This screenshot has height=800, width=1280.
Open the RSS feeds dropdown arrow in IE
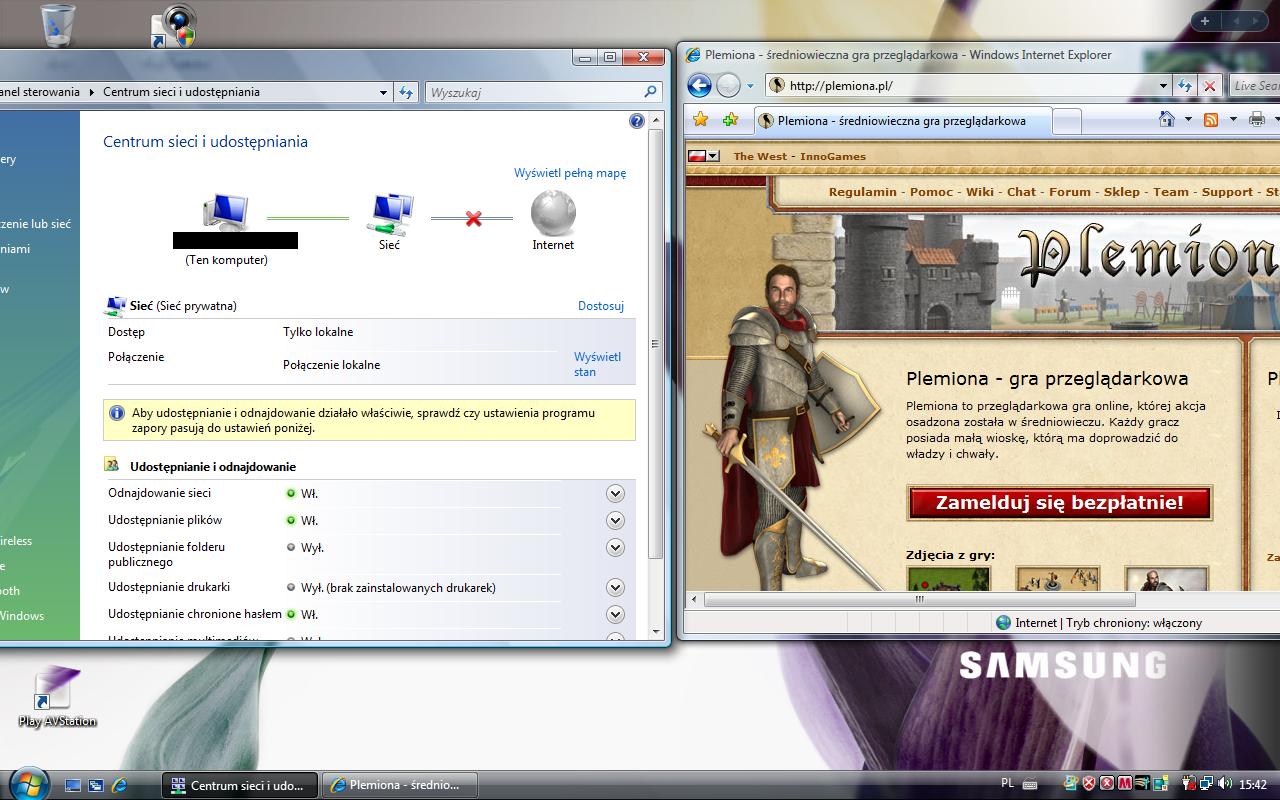click(1232, 120)
